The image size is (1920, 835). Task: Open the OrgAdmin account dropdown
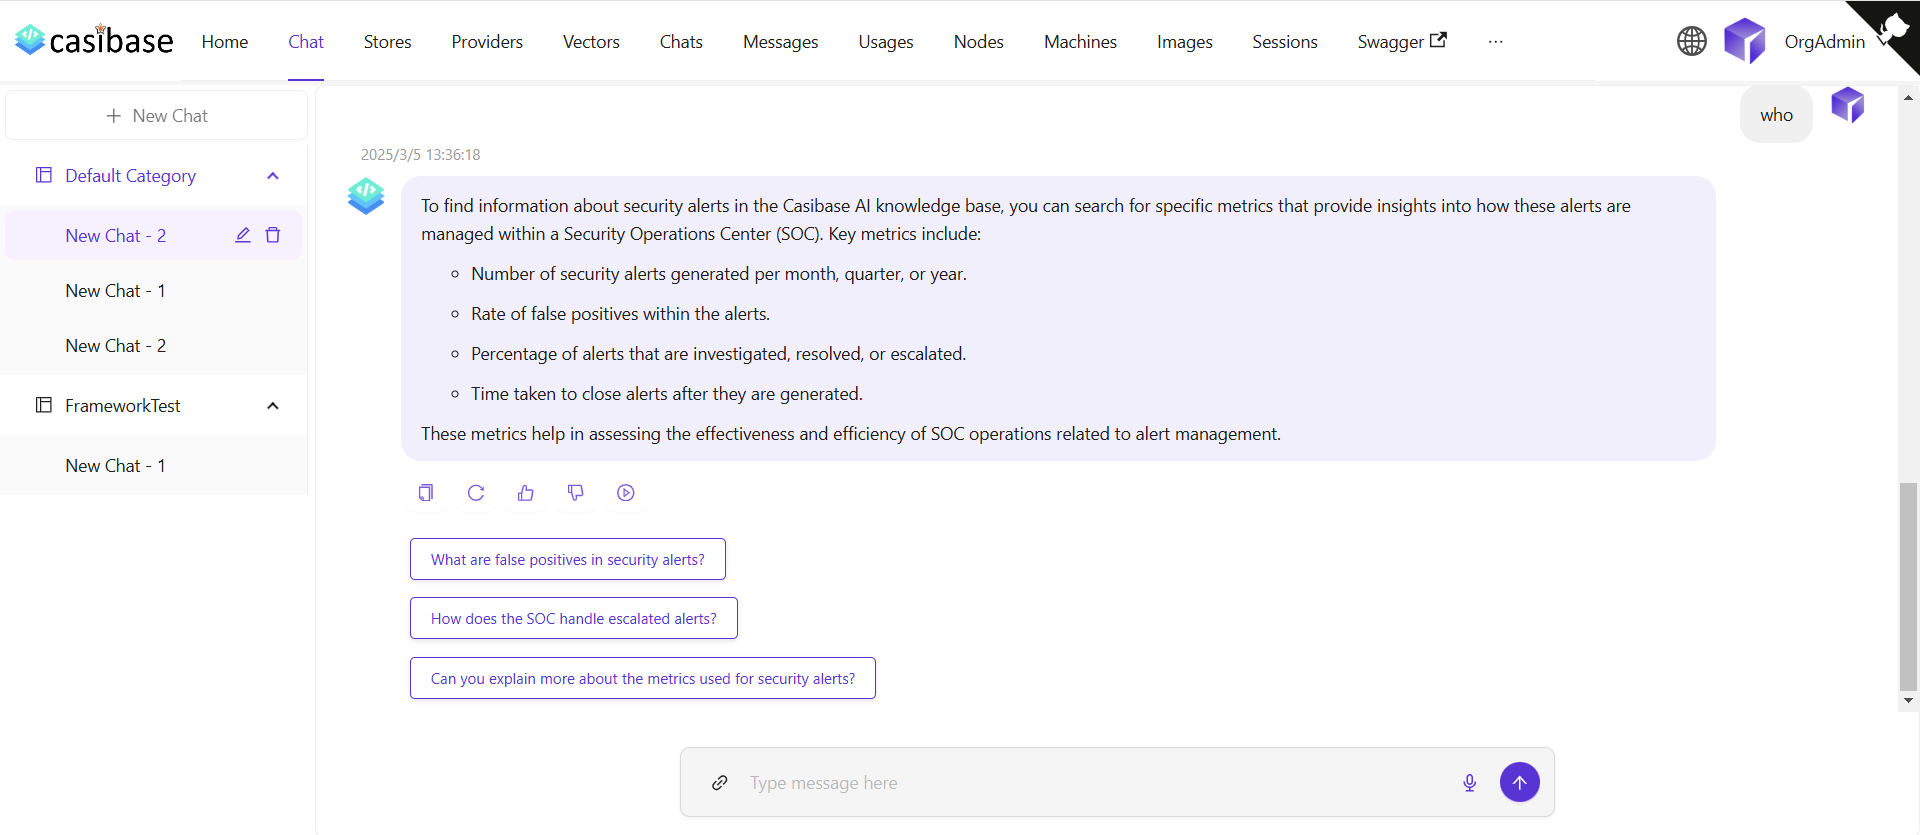click(x=1823, y=42)
